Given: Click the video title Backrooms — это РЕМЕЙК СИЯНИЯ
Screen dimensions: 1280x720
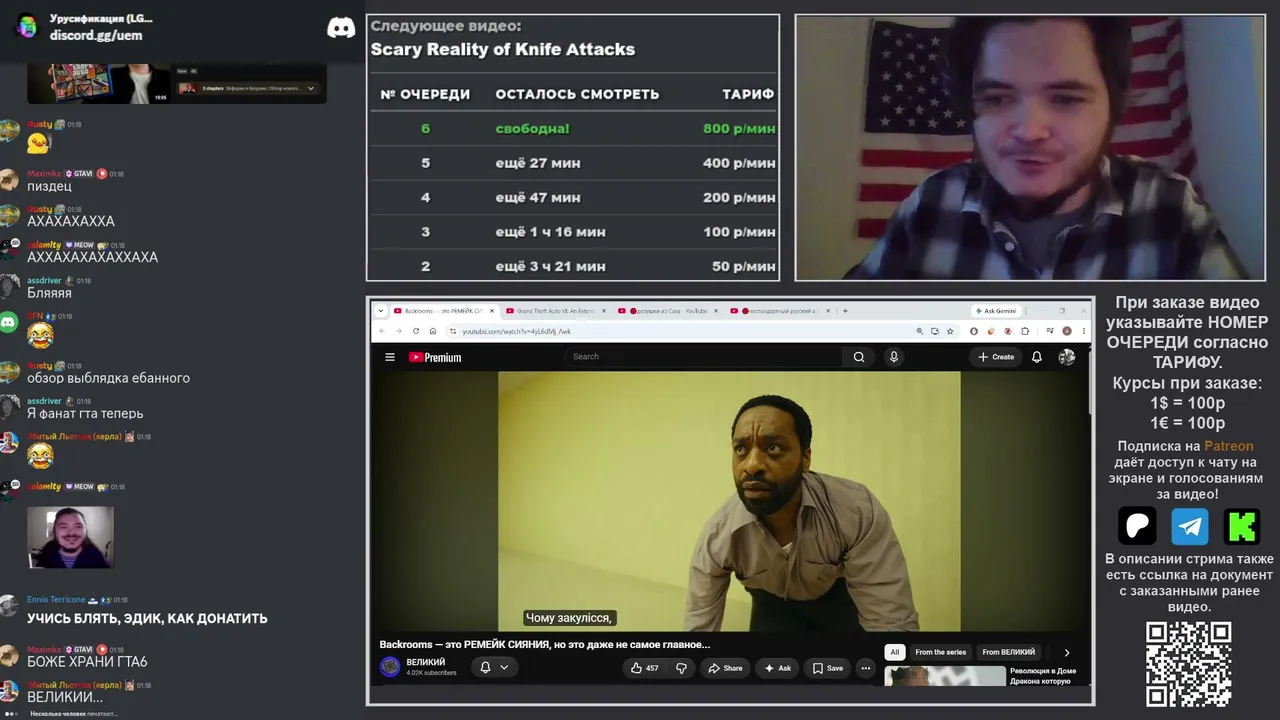Looking at the screenshot, I should pos(545,645).
